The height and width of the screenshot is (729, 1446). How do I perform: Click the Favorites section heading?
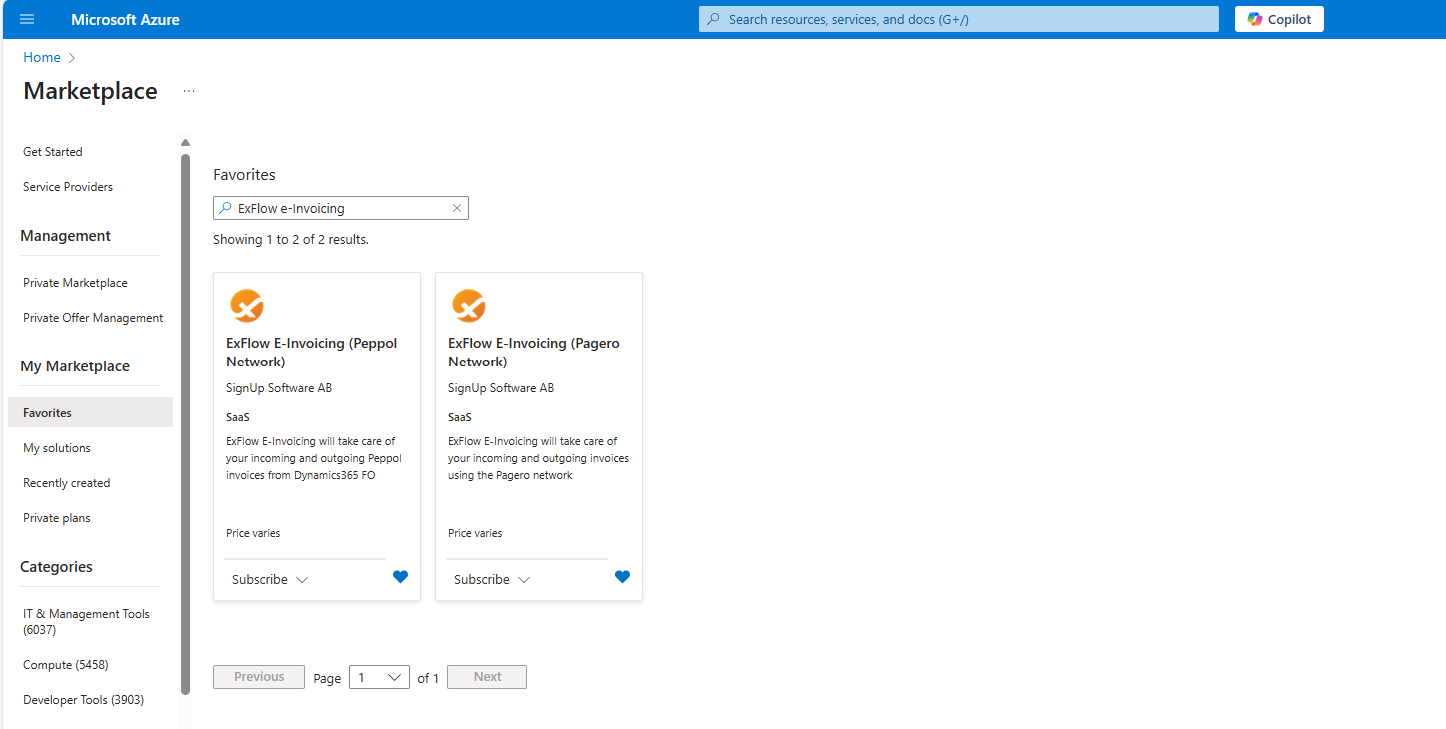(244, 174)
